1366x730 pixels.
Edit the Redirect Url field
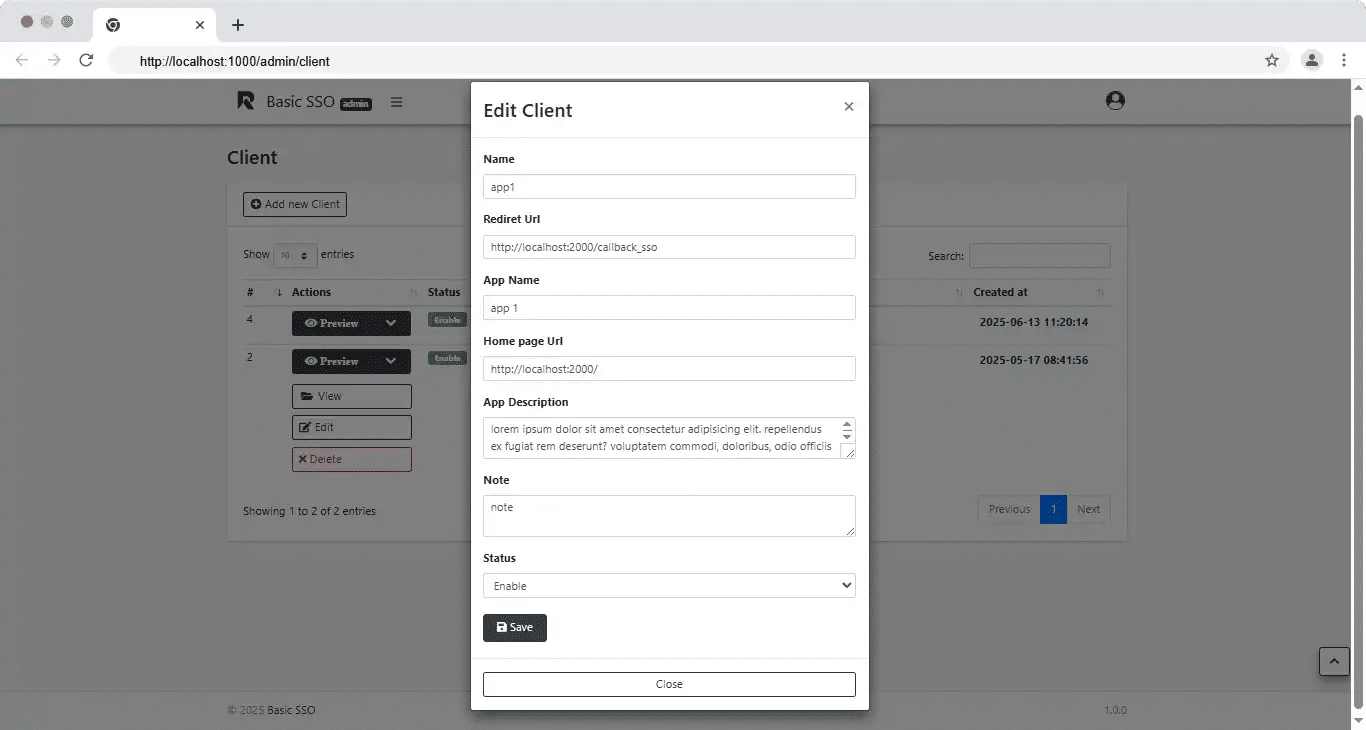point(669,247)
